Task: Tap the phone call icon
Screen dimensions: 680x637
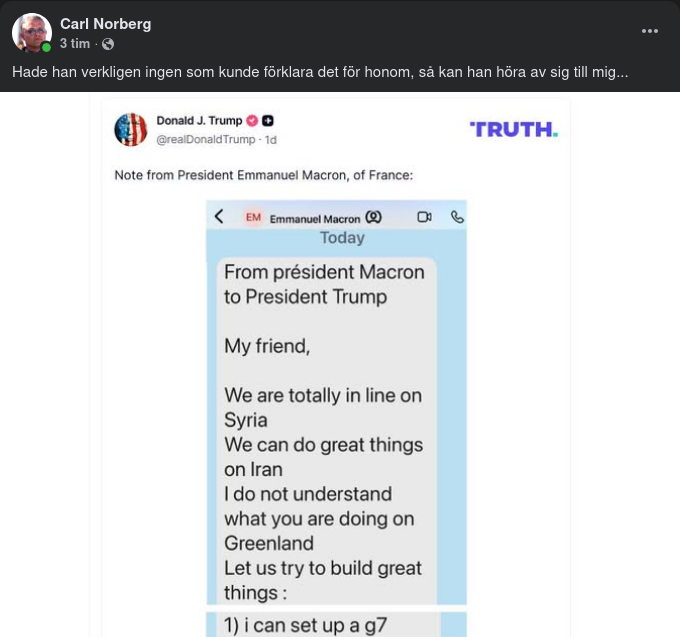Action: coord(457,217)
